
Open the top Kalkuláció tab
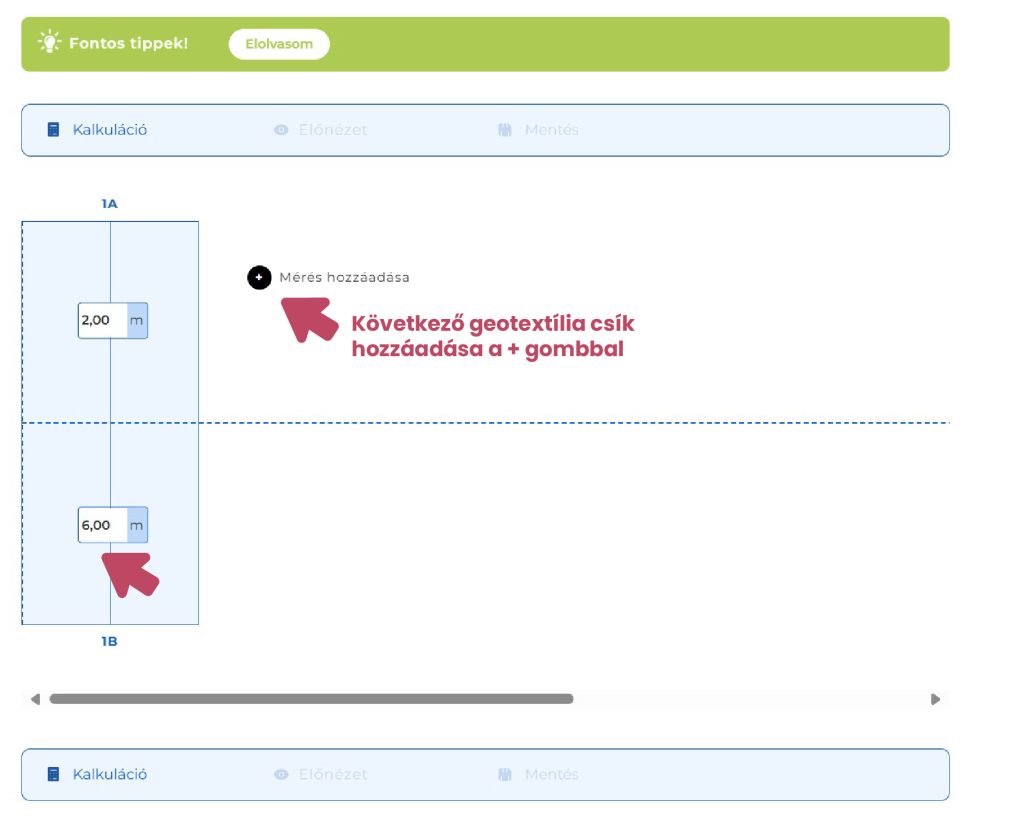109,130
